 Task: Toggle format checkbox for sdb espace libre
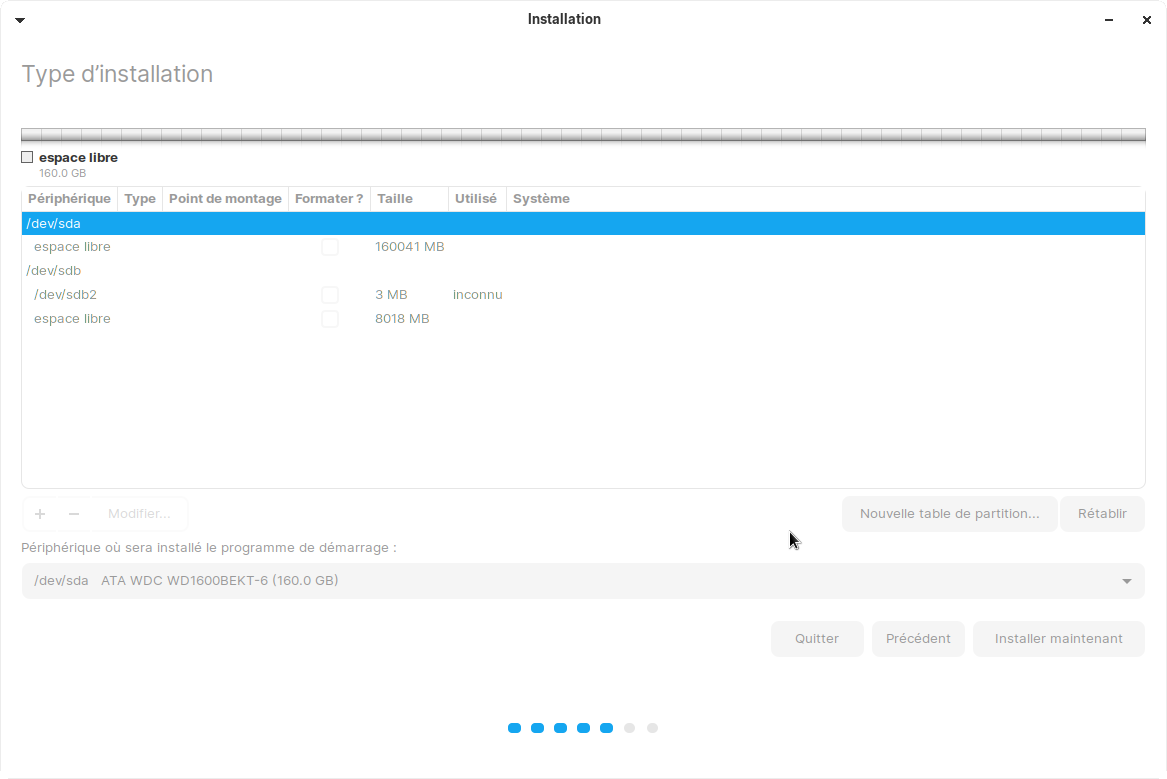[329, 319]
